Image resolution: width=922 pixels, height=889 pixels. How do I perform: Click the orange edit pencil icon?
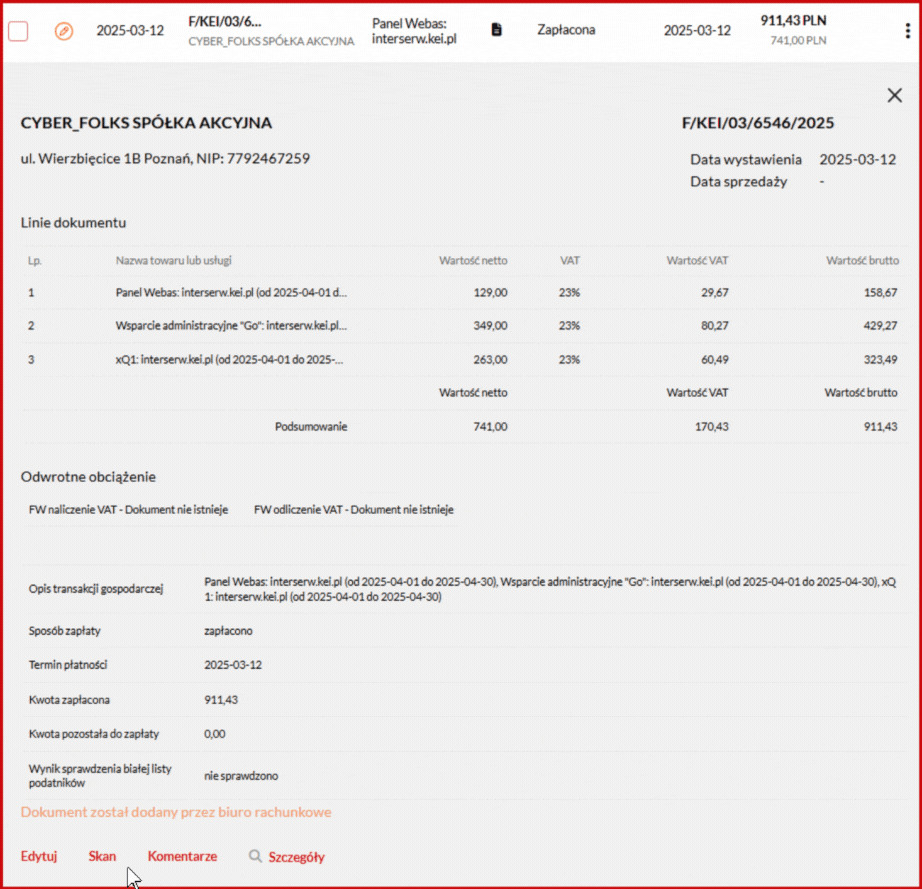[x=64, y=31]
